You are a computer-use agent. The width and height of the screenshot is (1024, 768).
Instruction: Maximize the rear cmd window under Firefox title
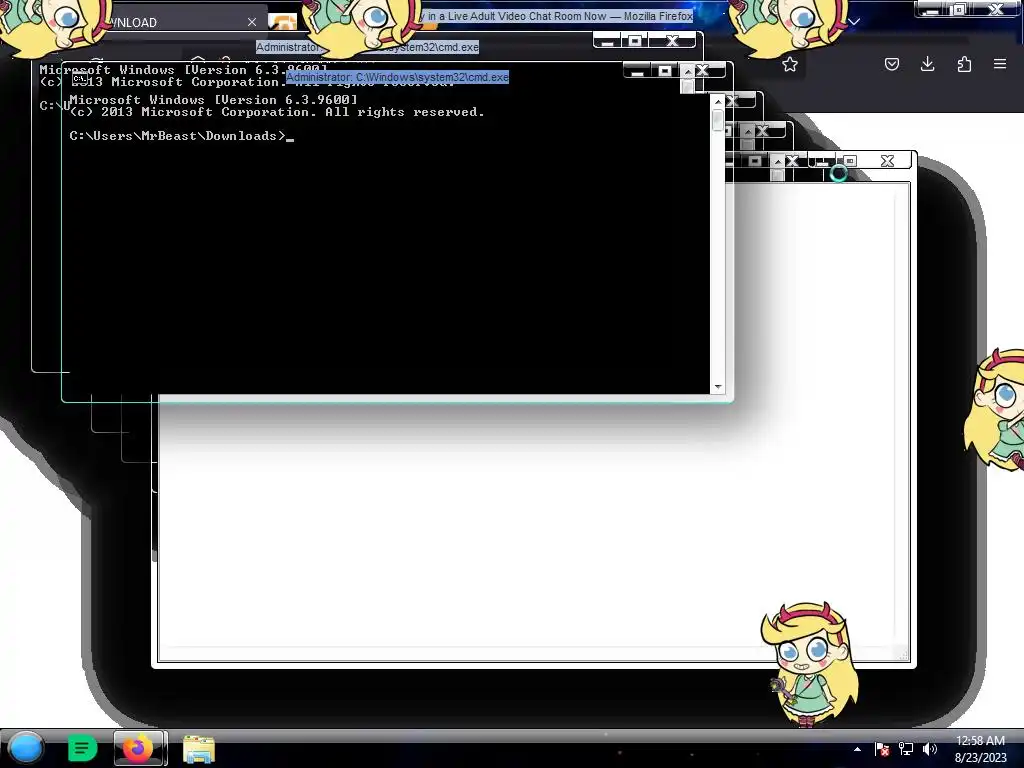[x=635, y=41]
